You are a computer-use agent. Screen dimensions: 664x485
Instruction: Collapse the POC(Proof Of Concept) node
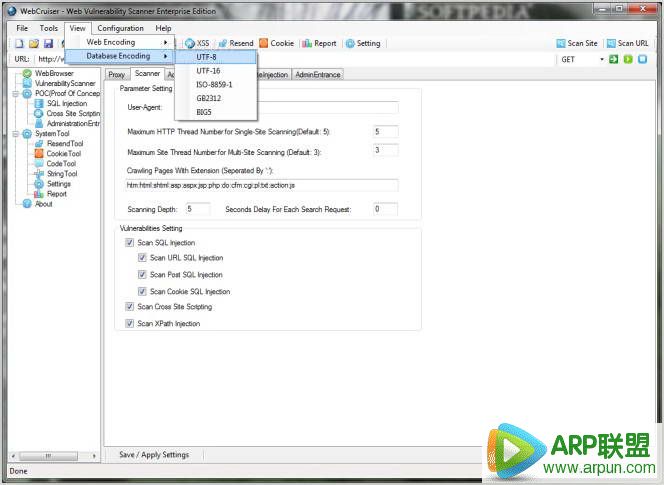15,94
